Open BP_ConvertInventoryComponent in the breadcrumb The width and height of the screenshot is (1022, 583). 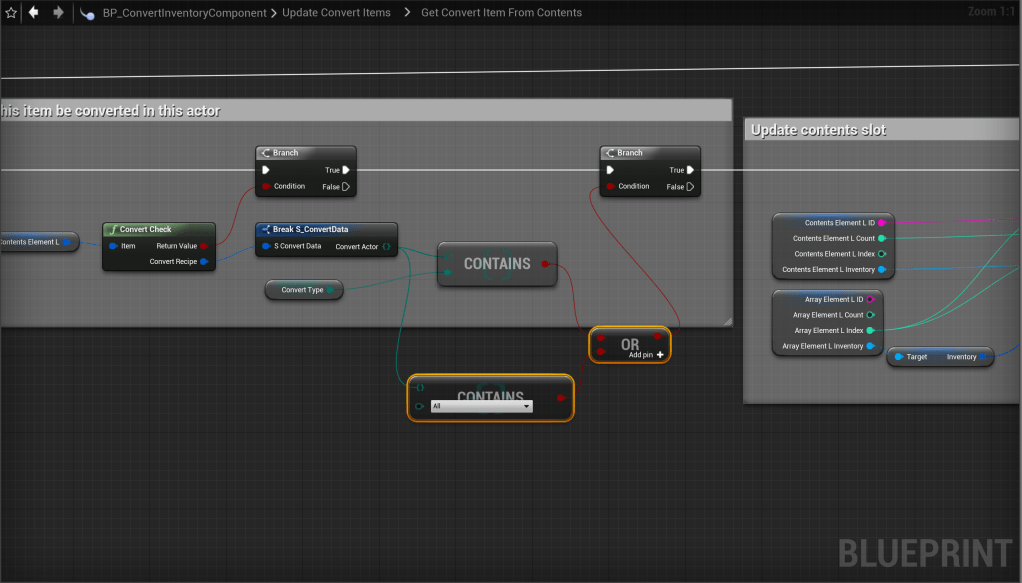tap(184, 13)
